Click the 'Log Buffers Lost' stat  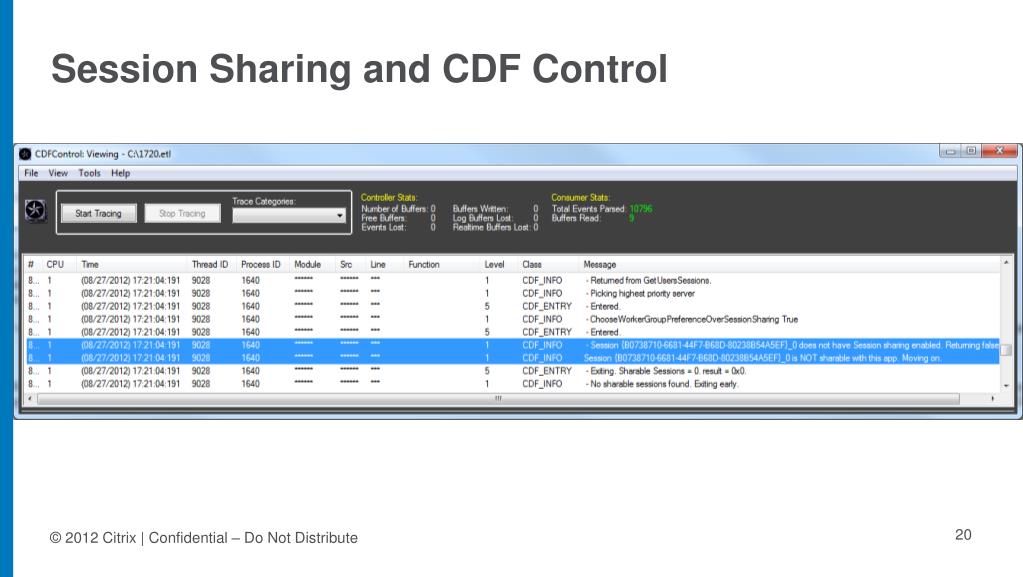point(495,218)
